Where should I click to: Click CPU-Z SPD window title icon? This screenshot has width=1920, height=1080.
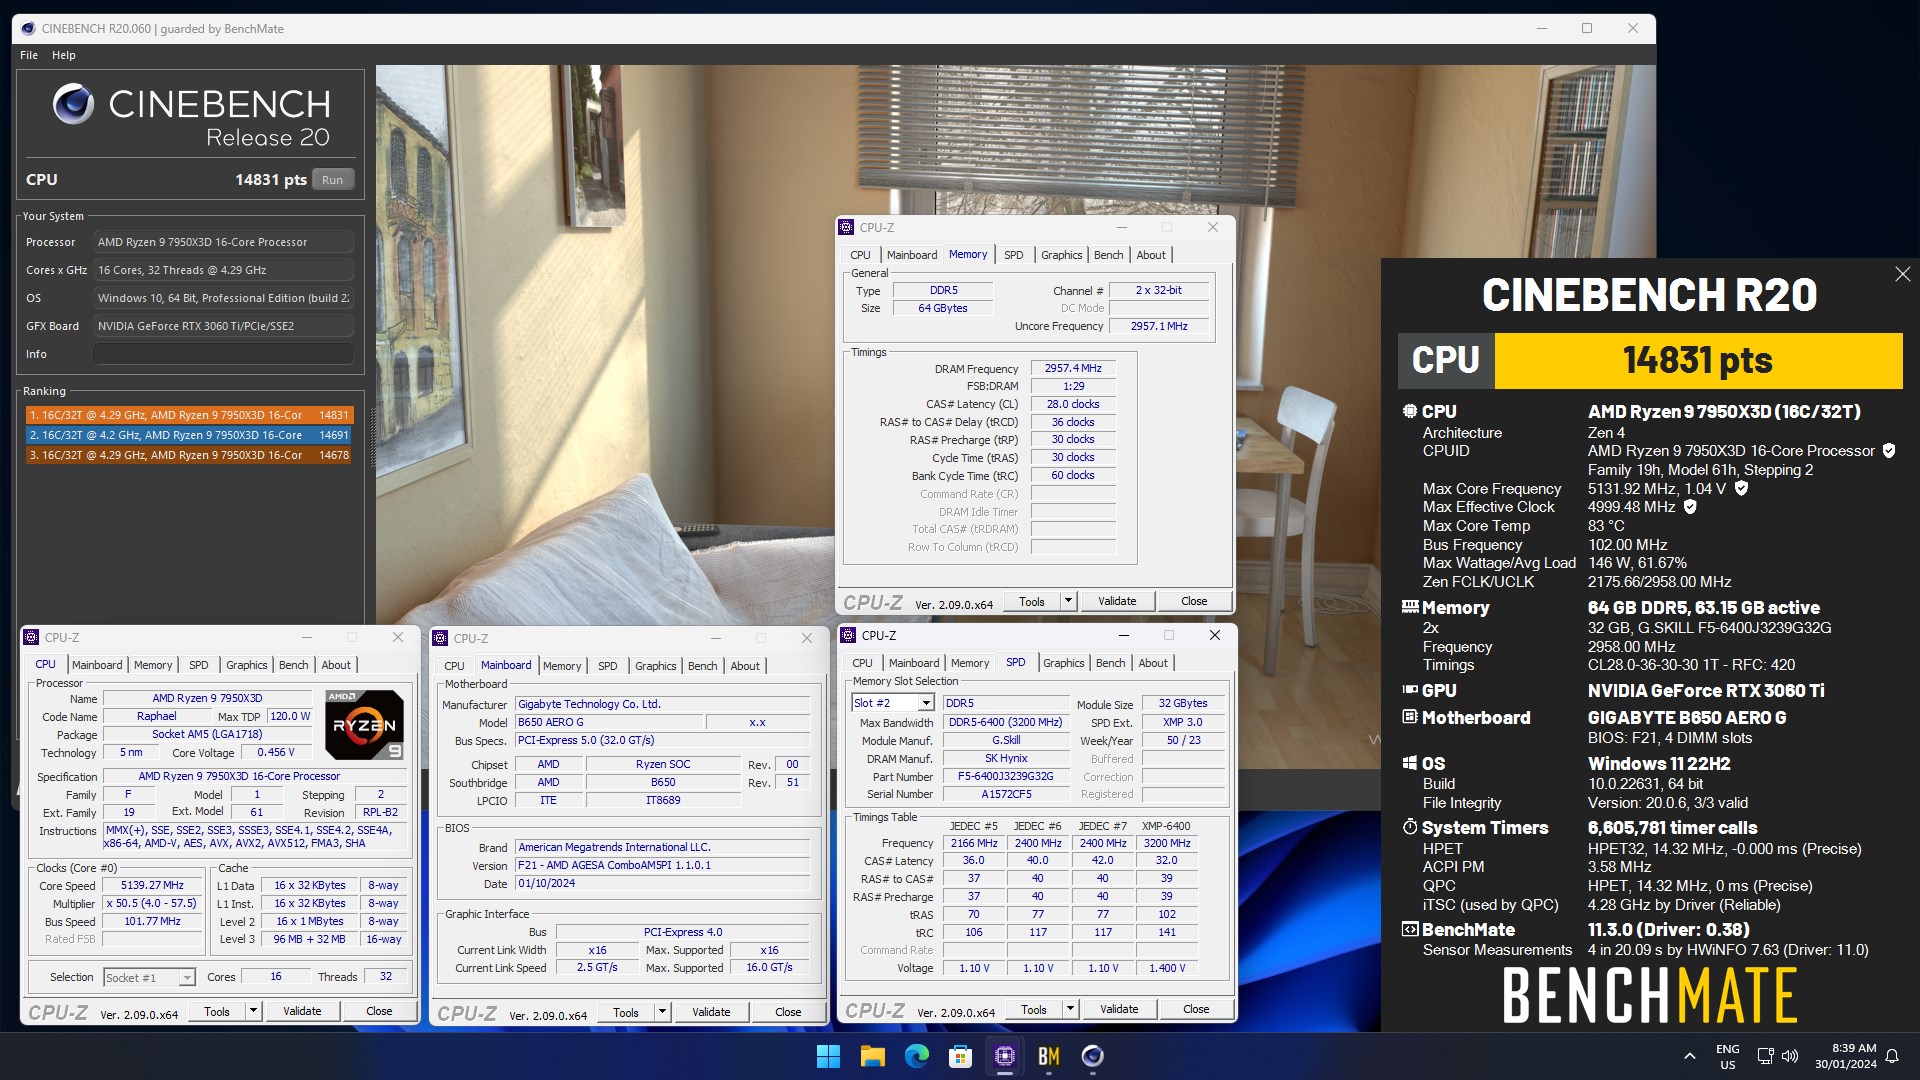click(x=848, y=635)
